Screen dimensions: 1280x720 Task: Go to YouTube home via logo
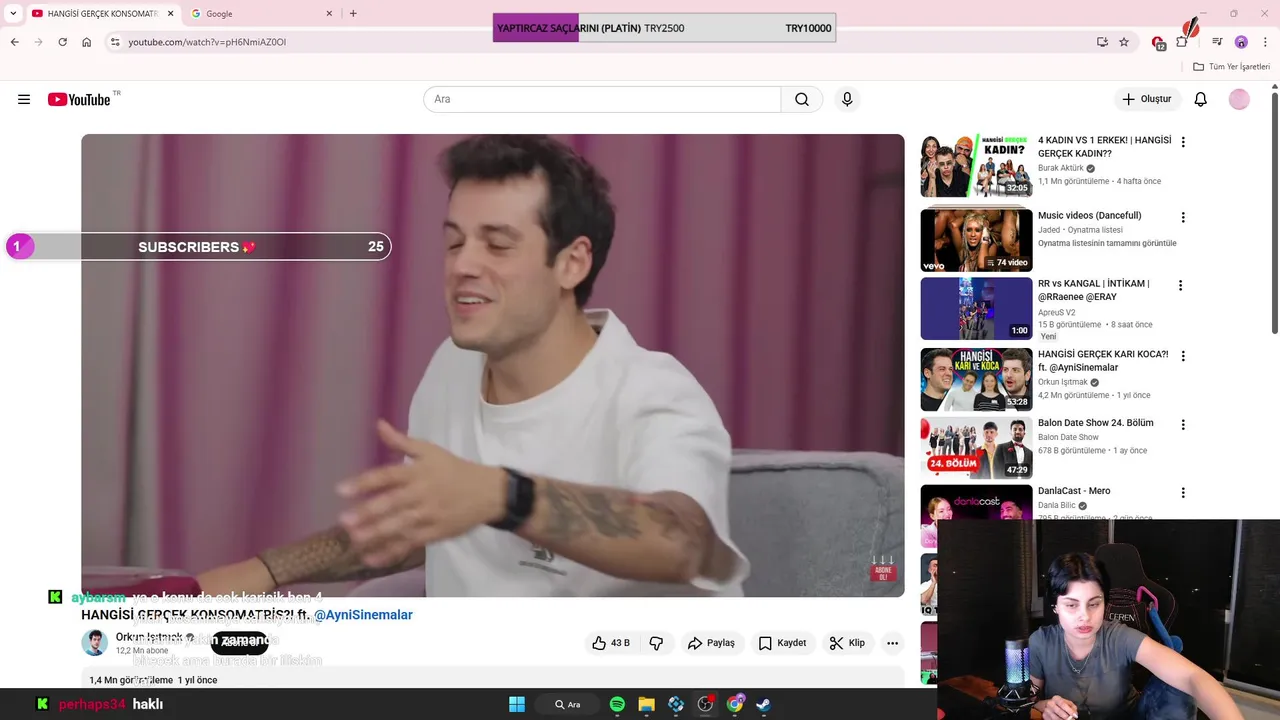point(79,99)
